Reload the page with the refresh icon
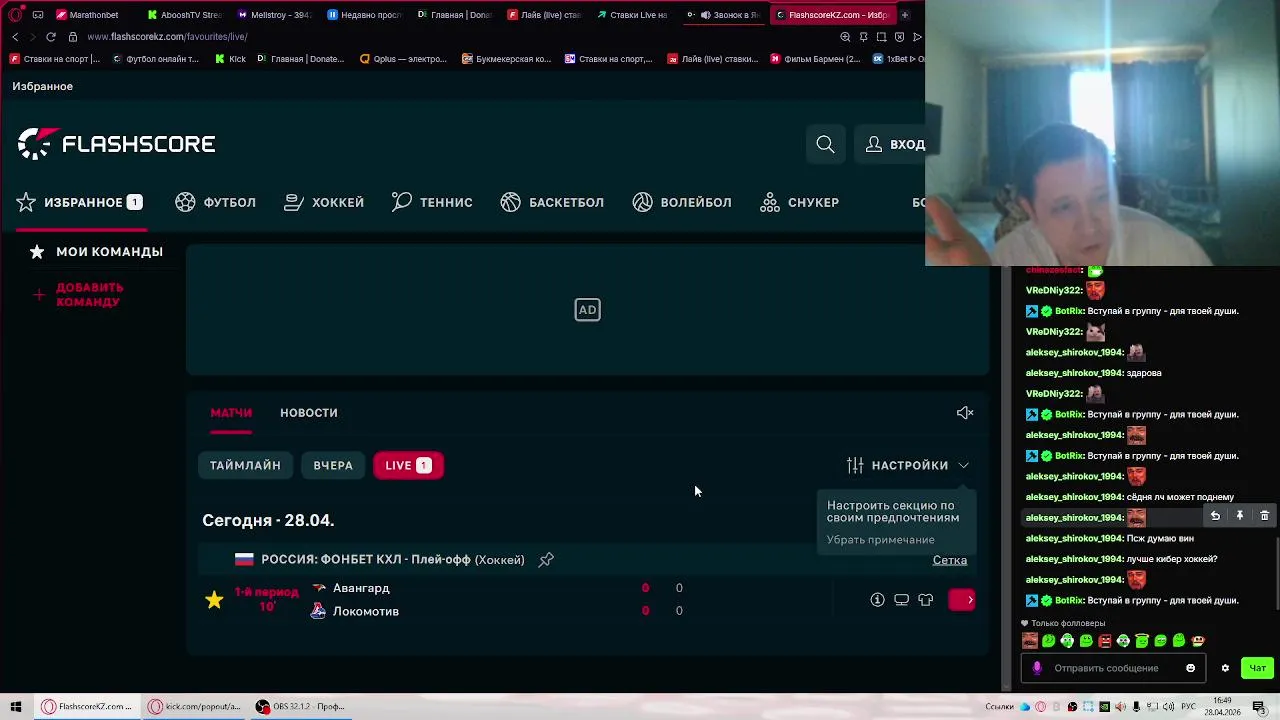The height and width of the screenshot is (720, 1280). pos(50,37)
